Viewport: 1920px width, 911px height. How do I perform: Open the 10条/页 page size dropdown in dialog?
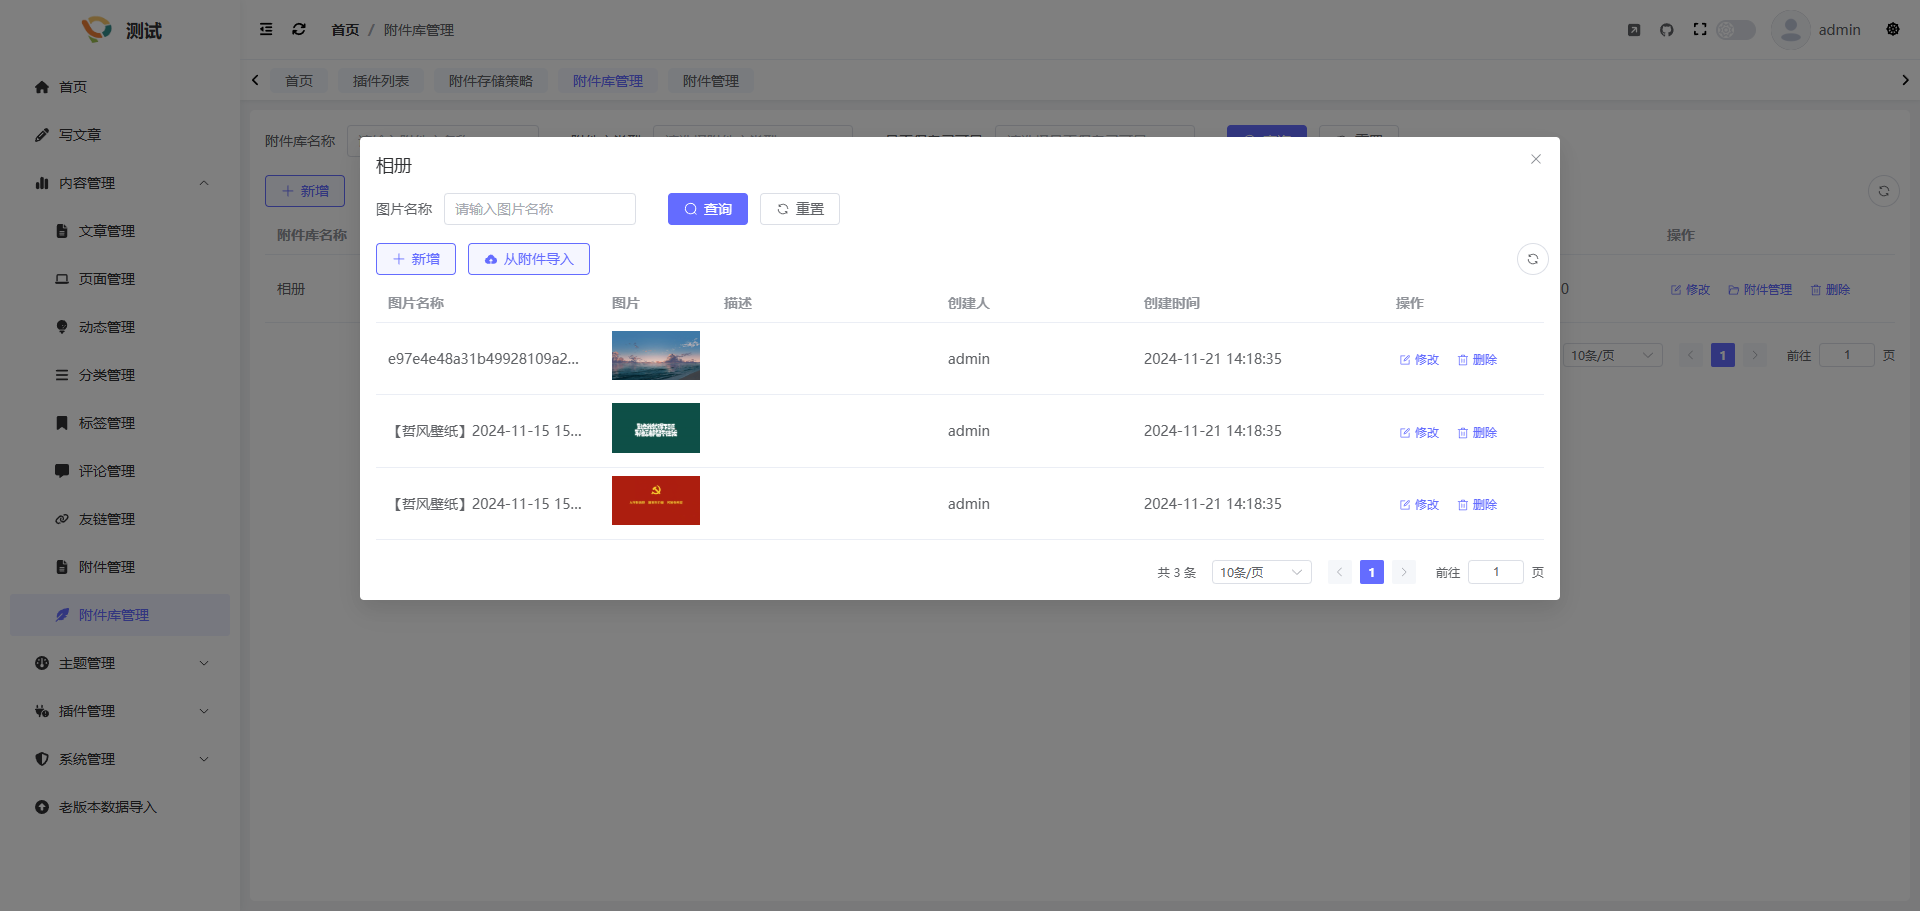point(1260,572)
